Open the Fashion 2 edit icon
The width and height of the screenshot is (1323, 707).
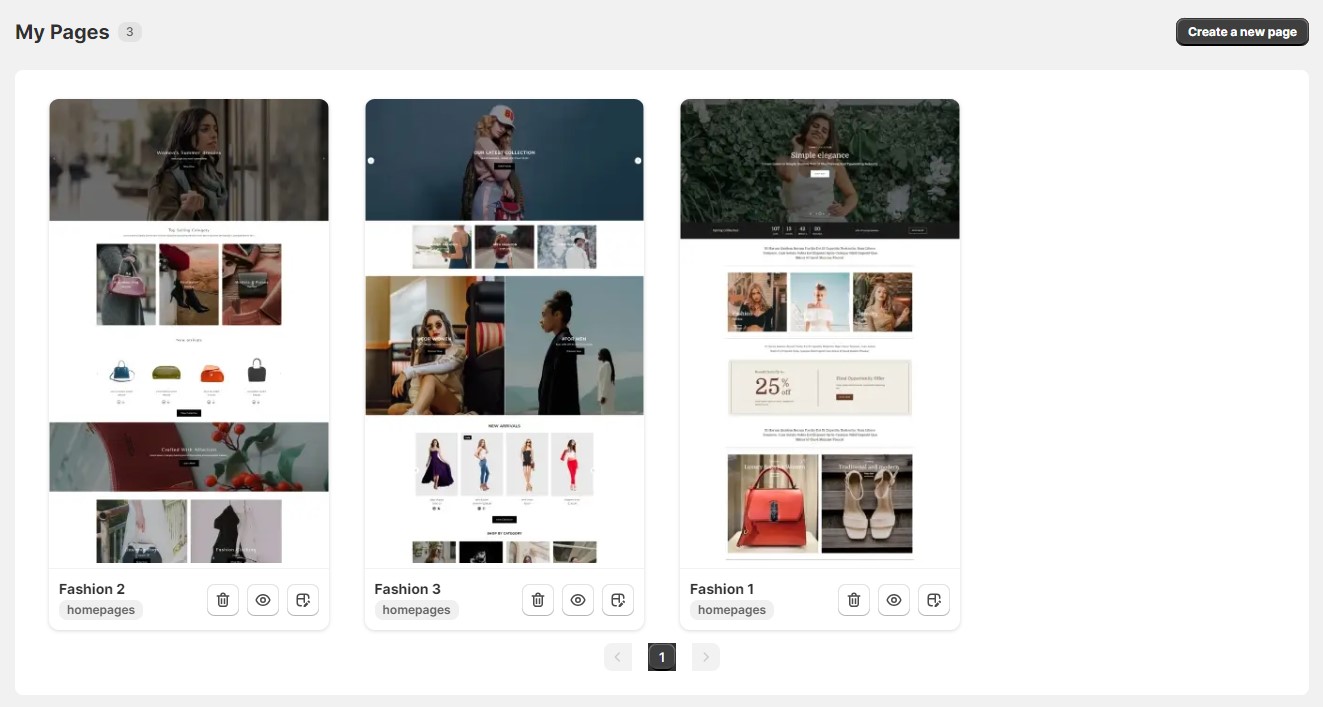tap(303, 600)
